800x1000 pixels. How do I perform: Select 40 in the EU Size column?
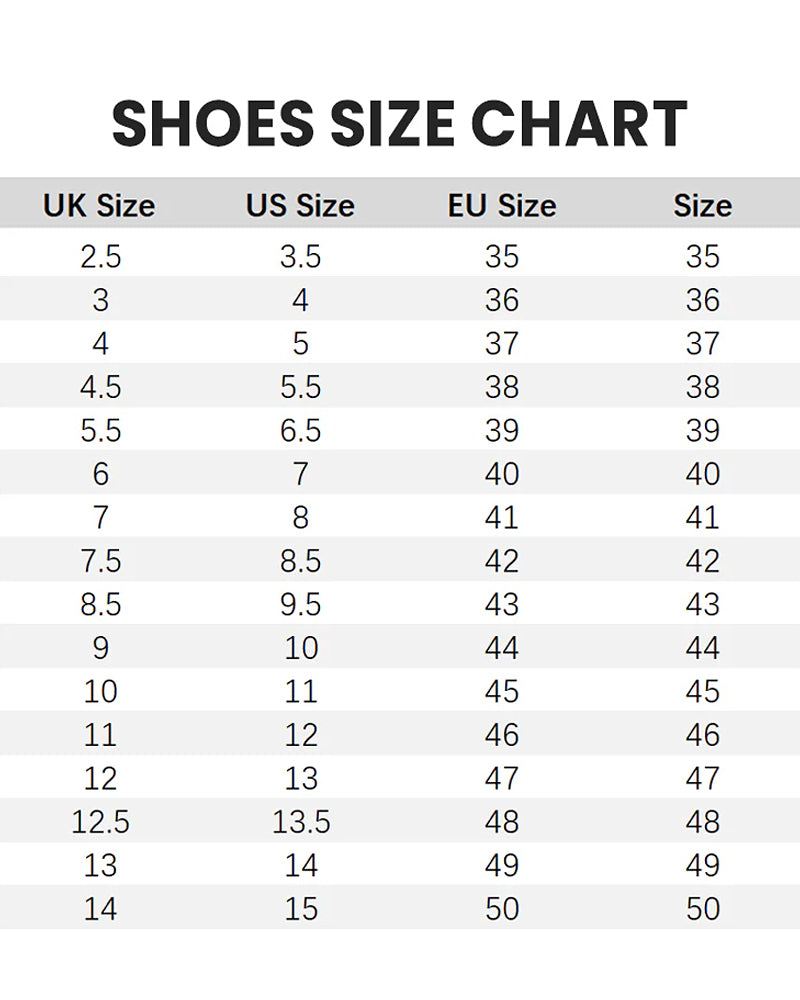(x=502, y=474)
